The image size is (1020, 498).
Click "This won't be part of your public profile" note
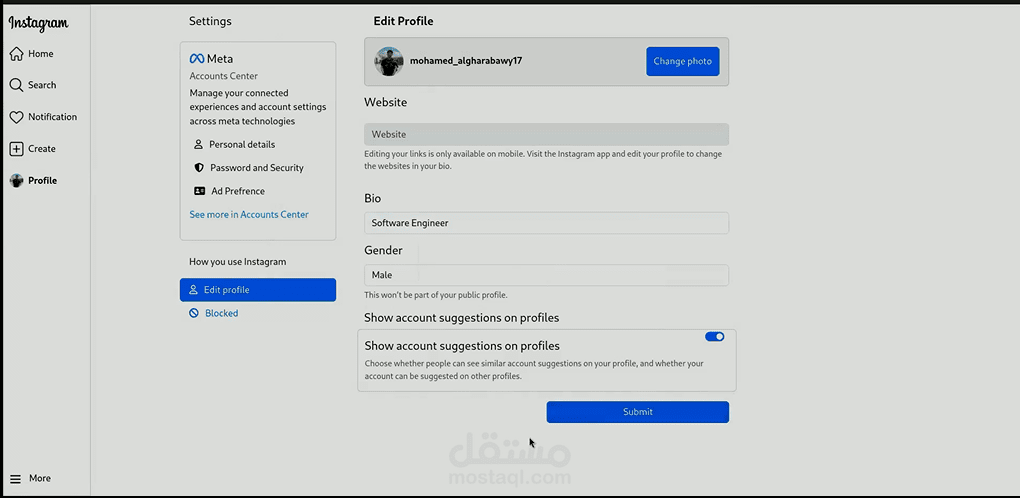[436, 295]
